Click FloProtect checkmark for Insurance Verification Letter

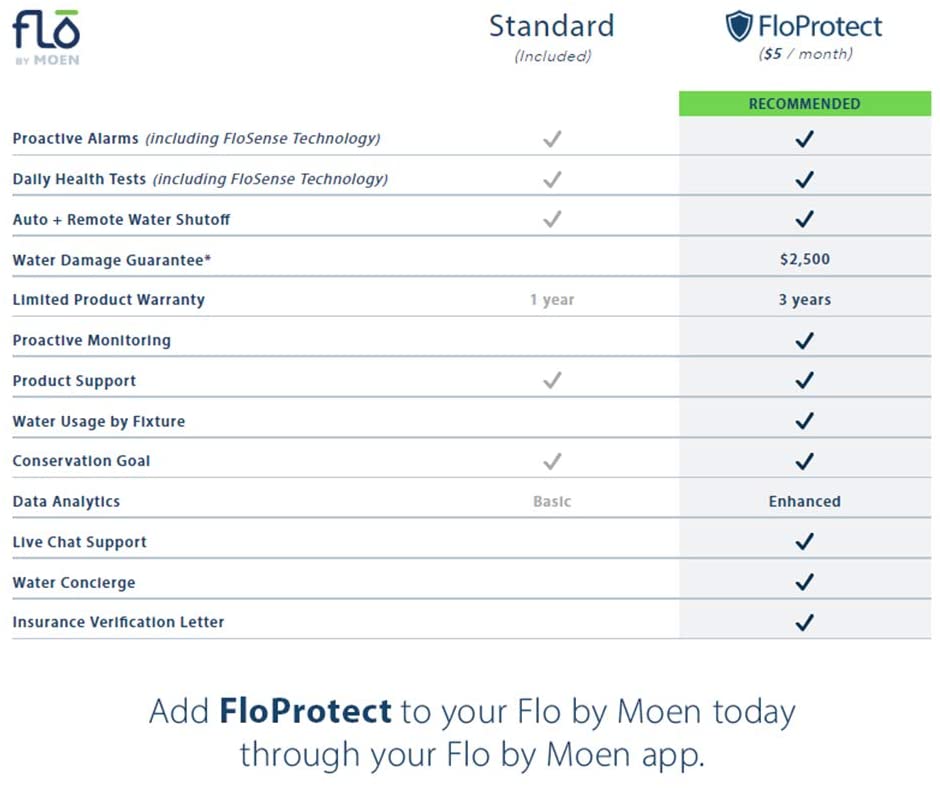[x=805, y=622]
